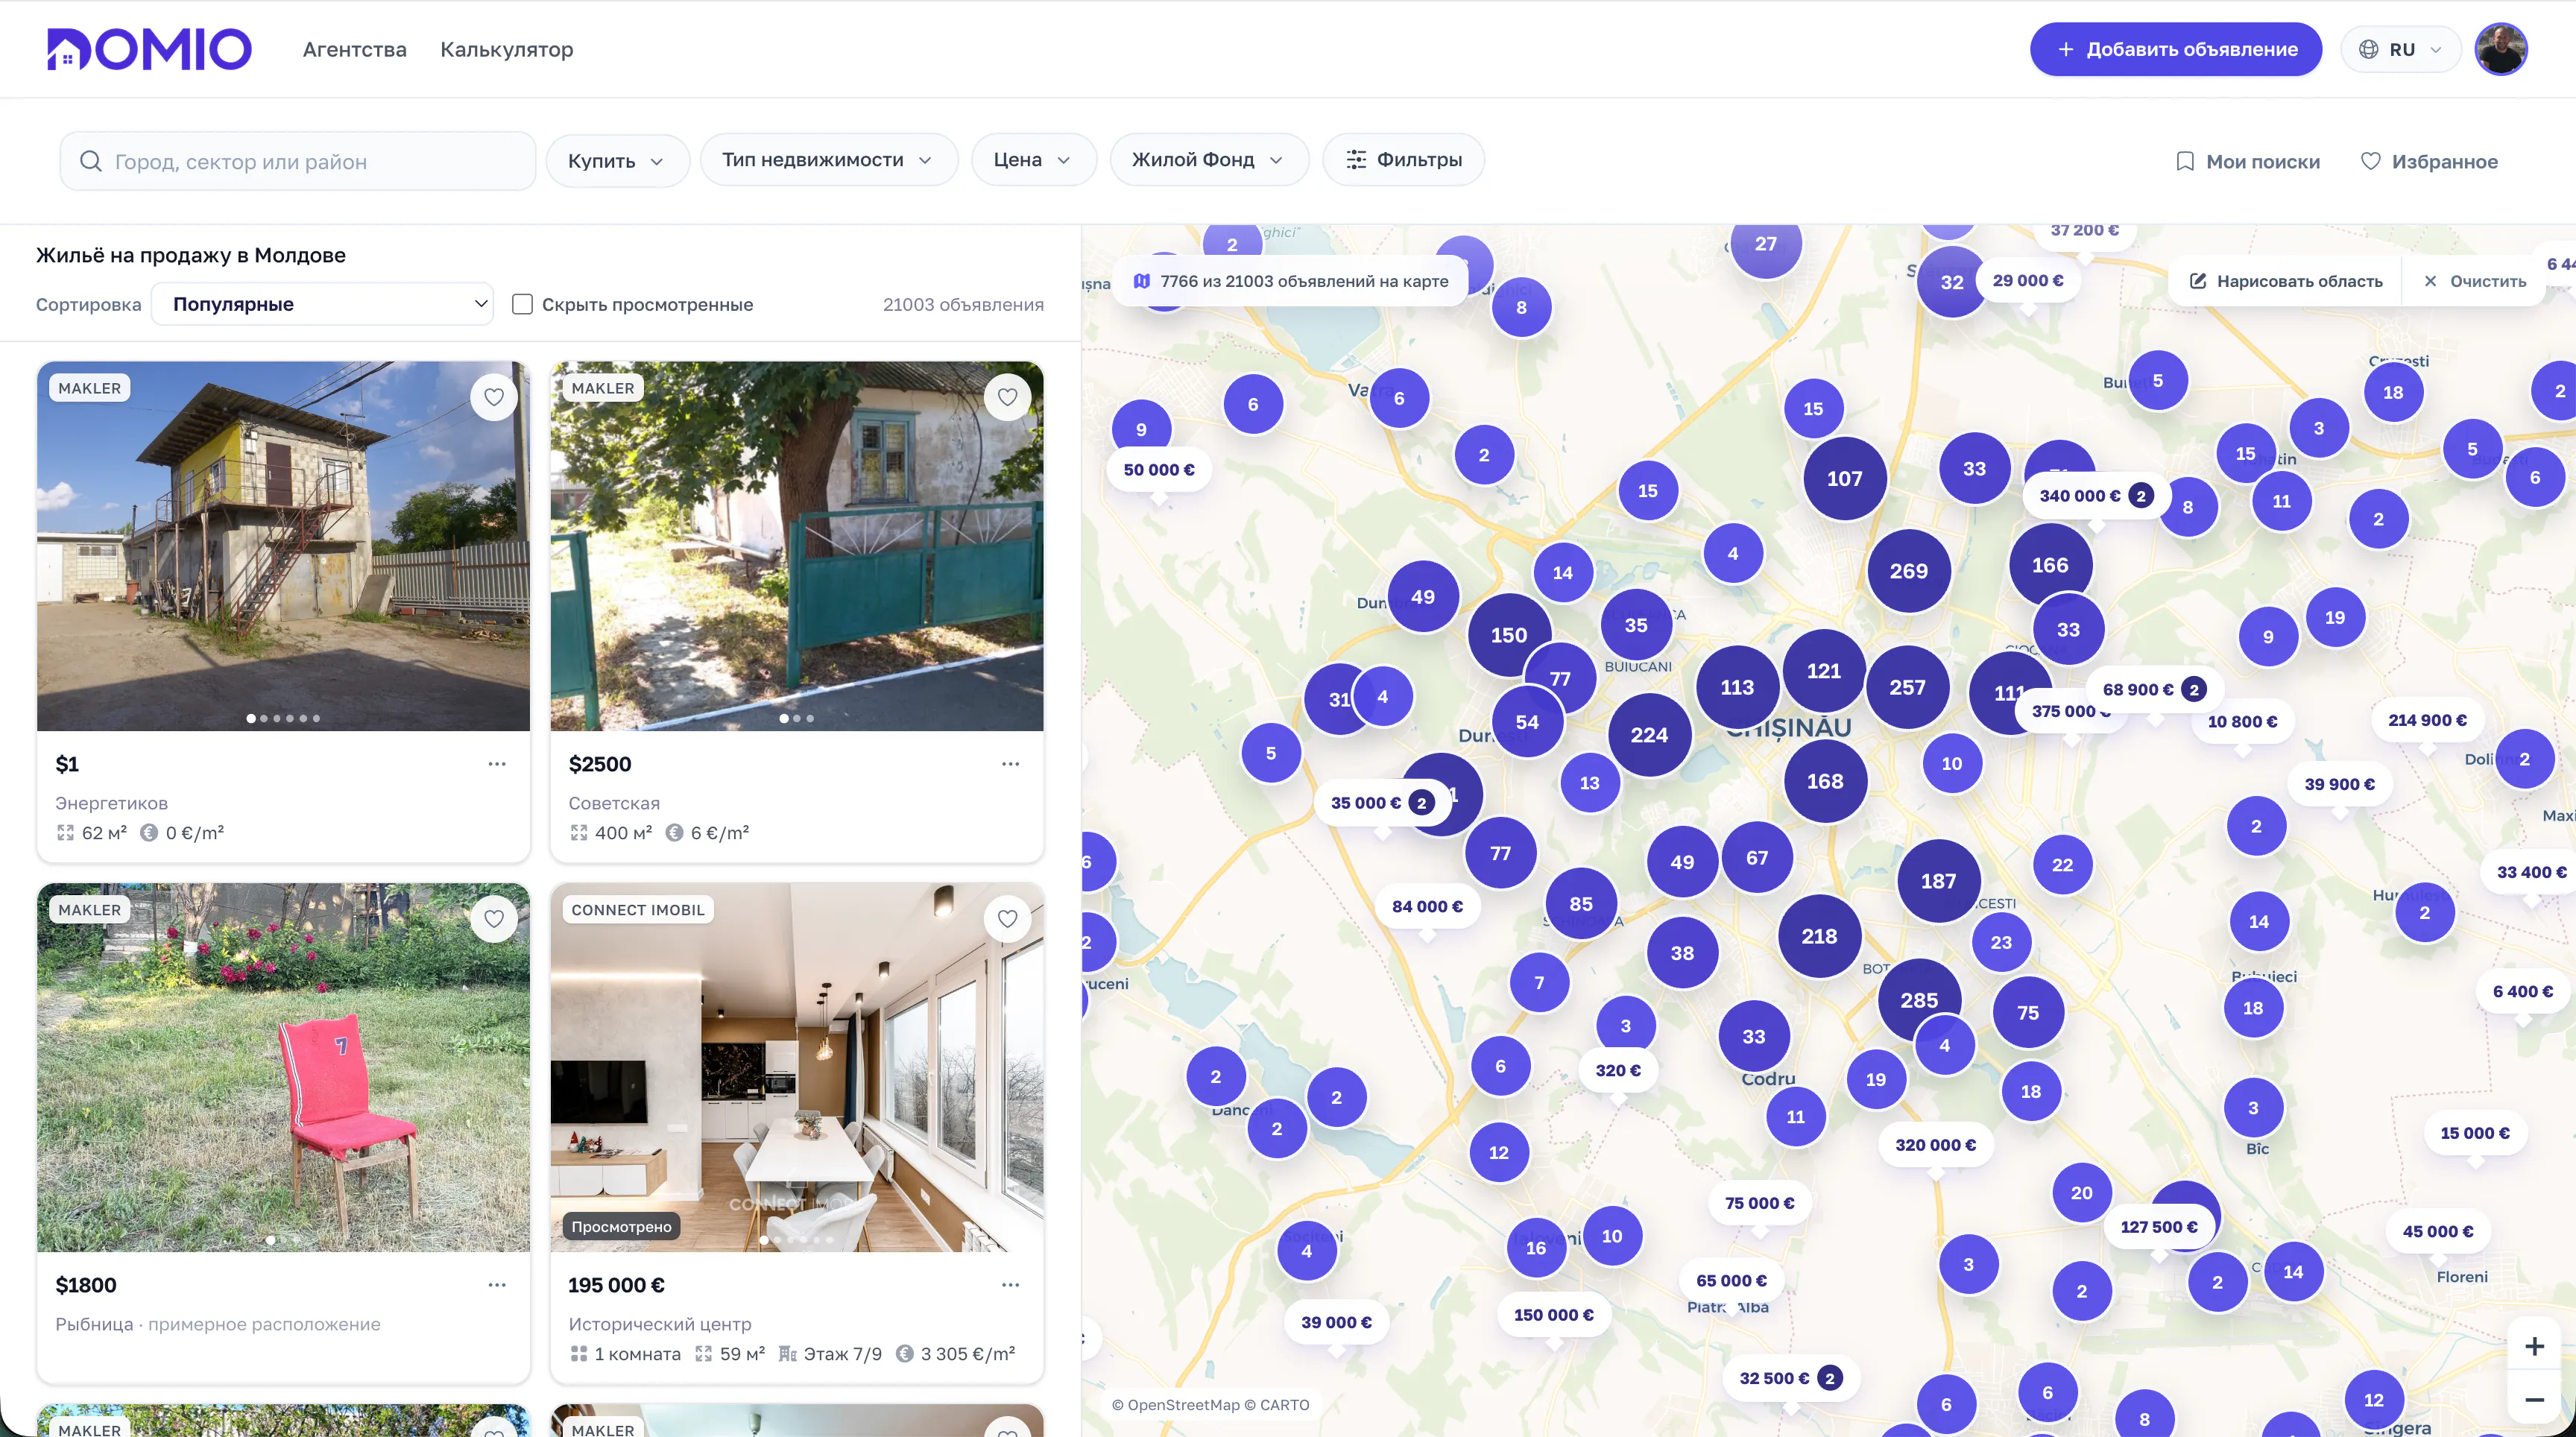Image resolution: width=2576 pixels, height=1437 pixels.
Task: Click the Добавить объявление button
Action: tap(2176, 49)
